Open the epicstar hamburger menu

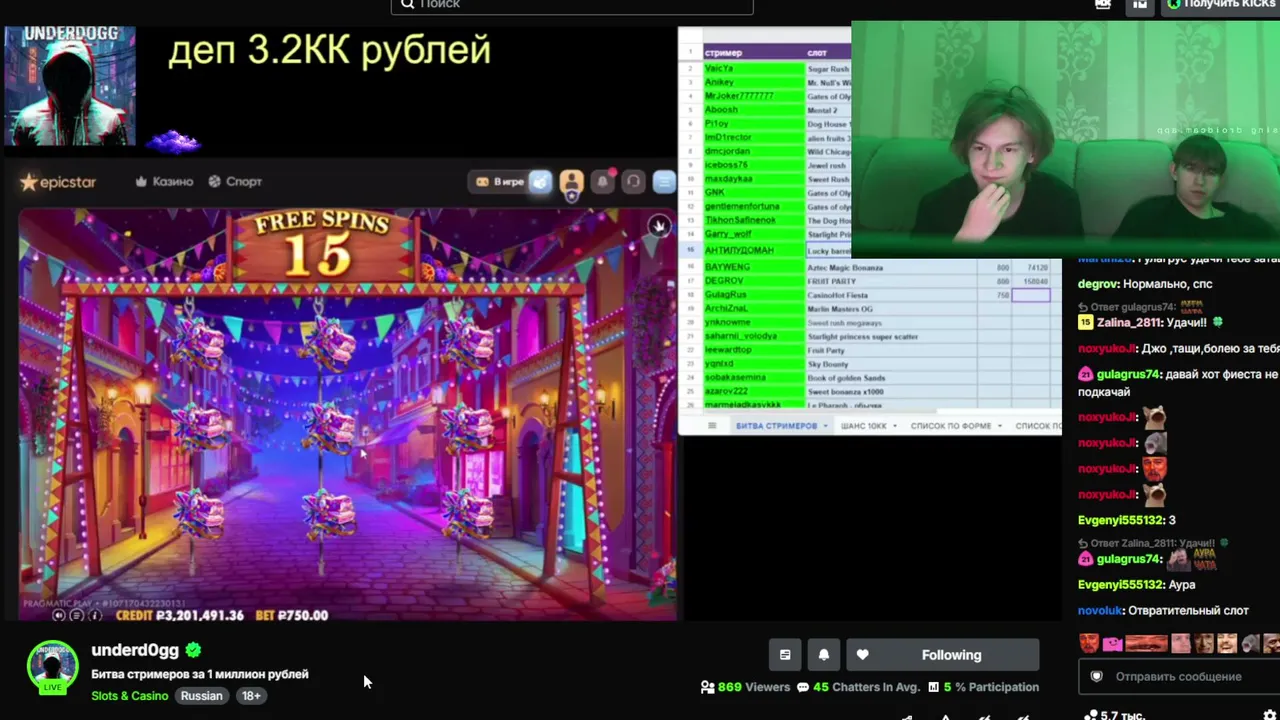[664, 182]
